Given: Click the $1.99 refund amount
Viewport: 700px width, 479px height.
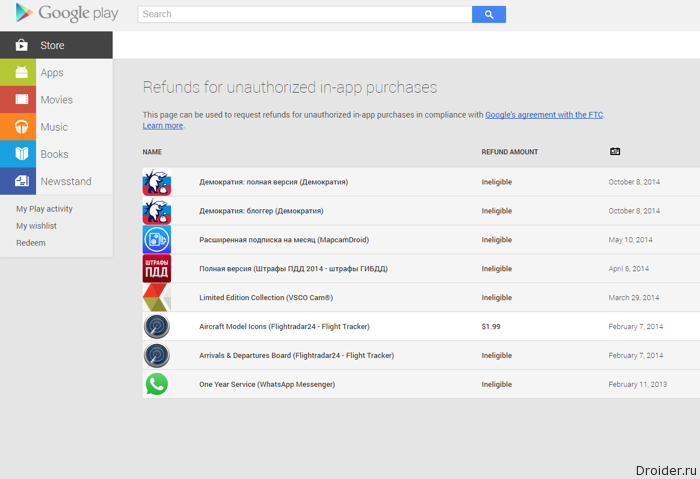Looking at the screenshot, I should tap(491, 326).
